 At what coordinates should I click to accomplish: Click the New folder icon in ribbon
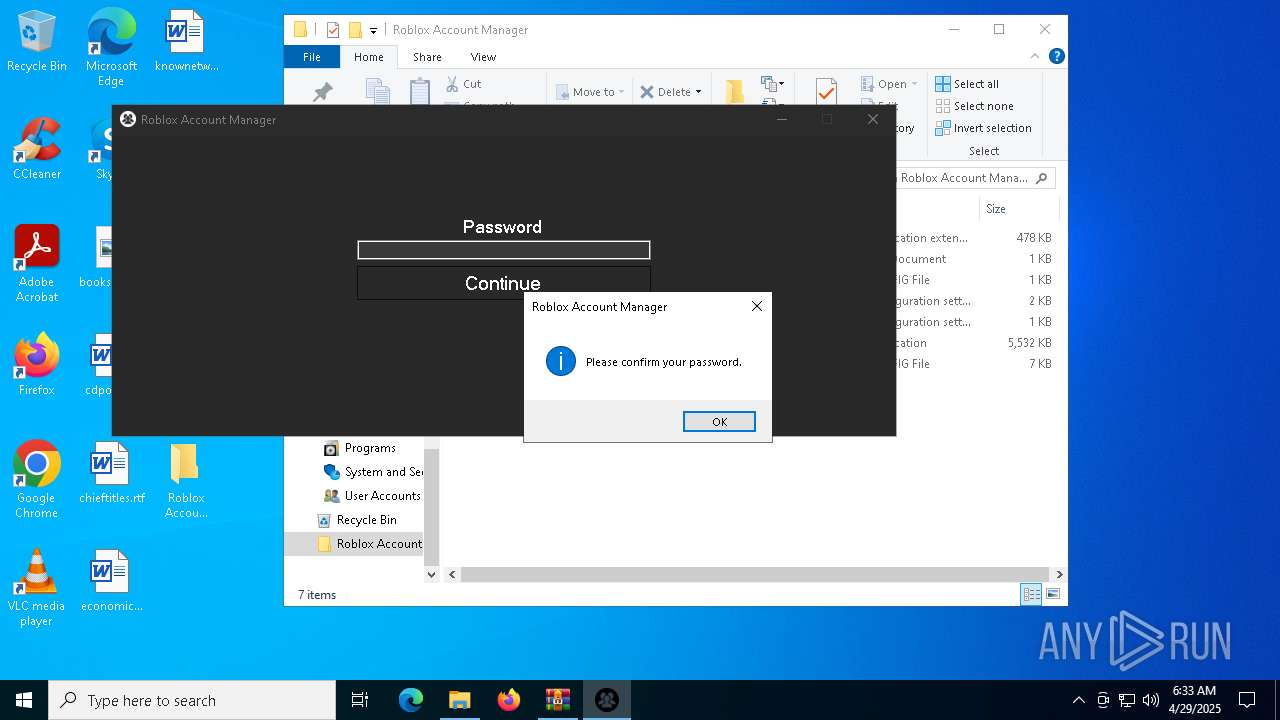735,91
